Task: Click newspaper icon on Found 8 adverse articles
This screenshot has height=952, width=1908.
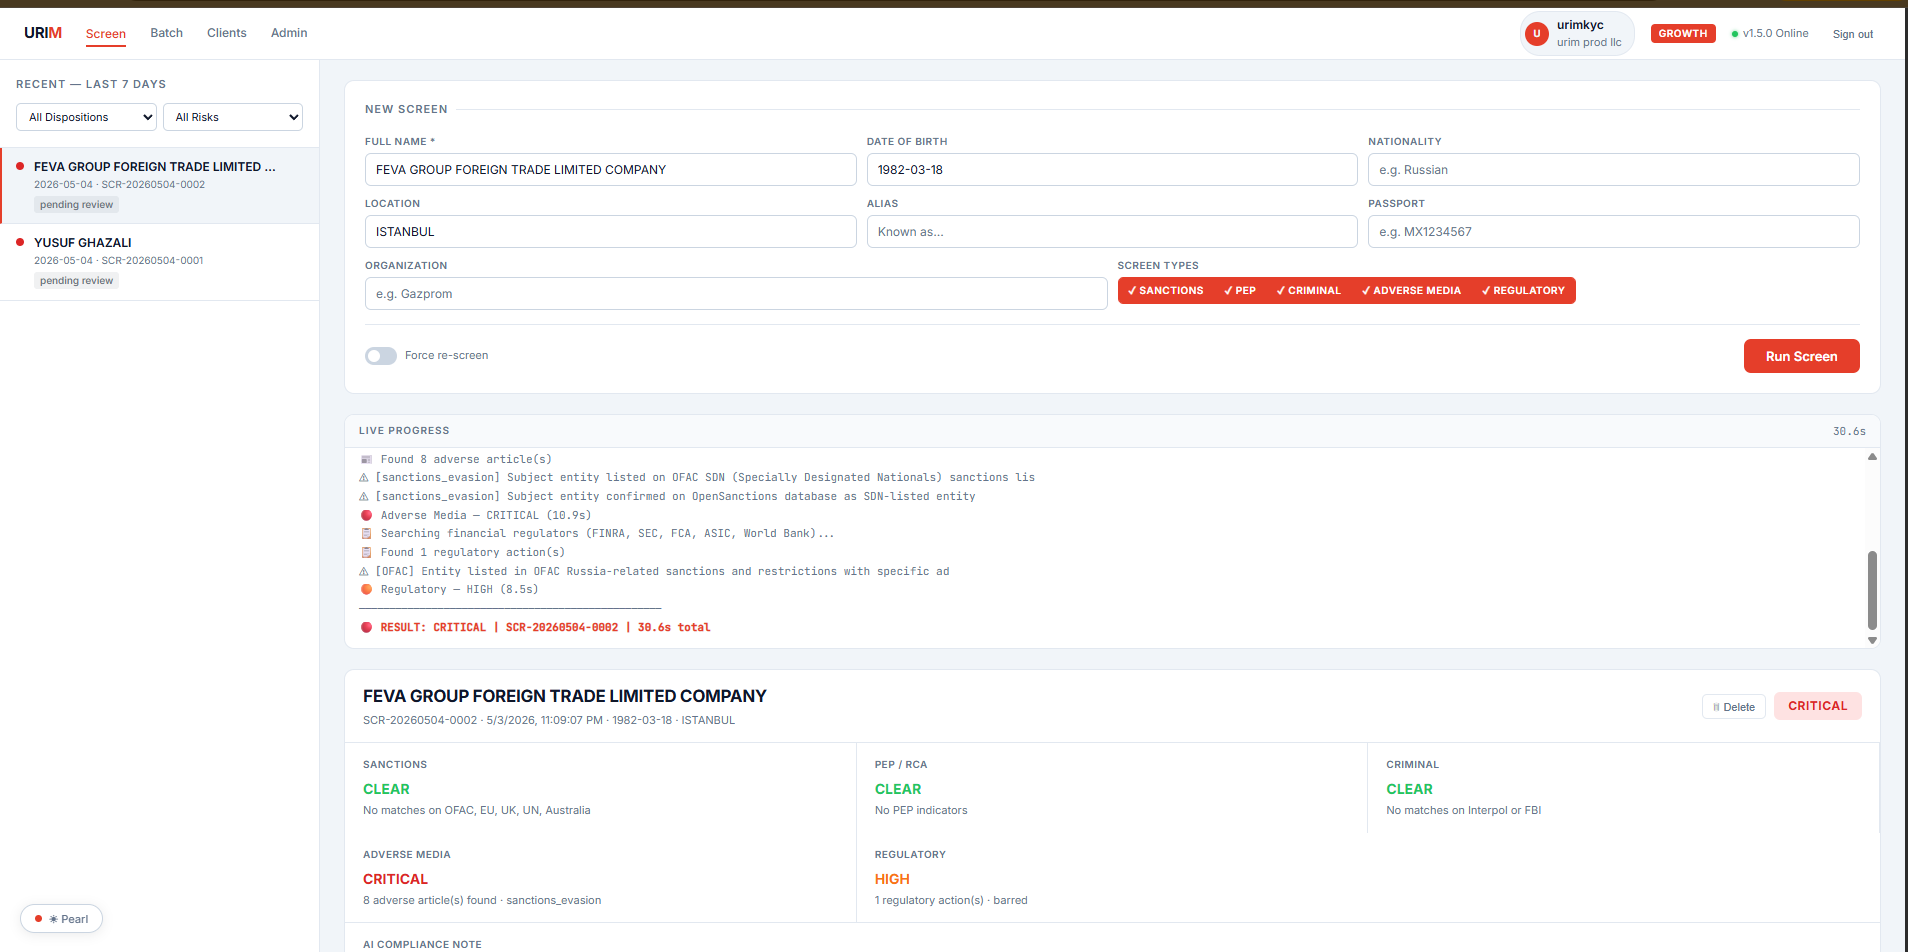Action: (367, 460)
